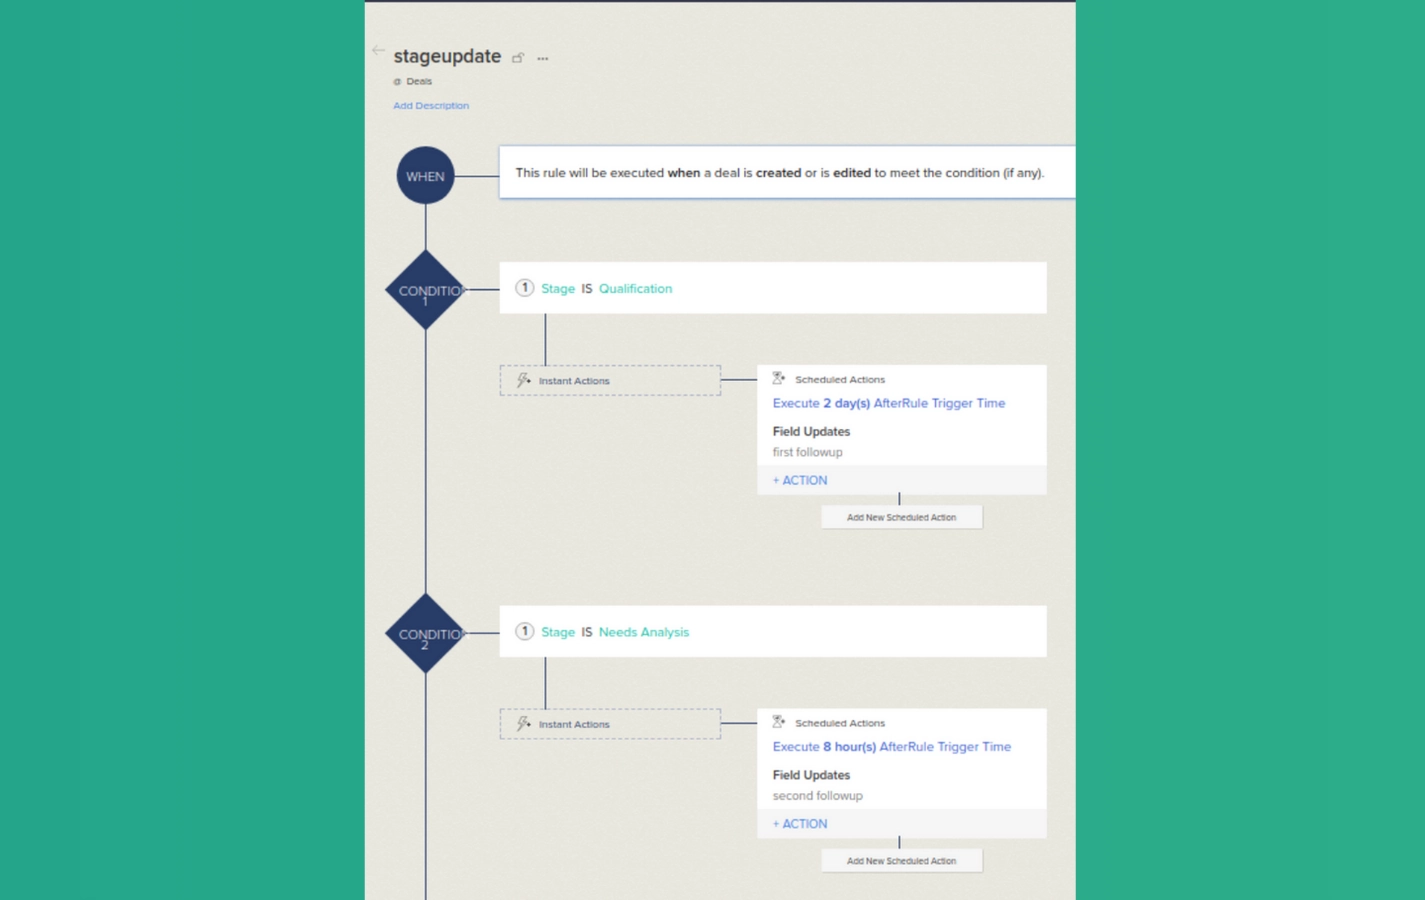Image resolution: width=1425 pixels, height=900 pixels.
Task: Click + ACTION under first followup
Action: (800, 480)
